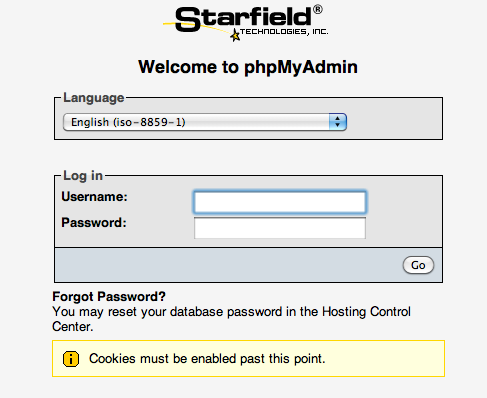
Task: Click the registered trademark symbol beside Starfield
Action: tap(318, 9)
